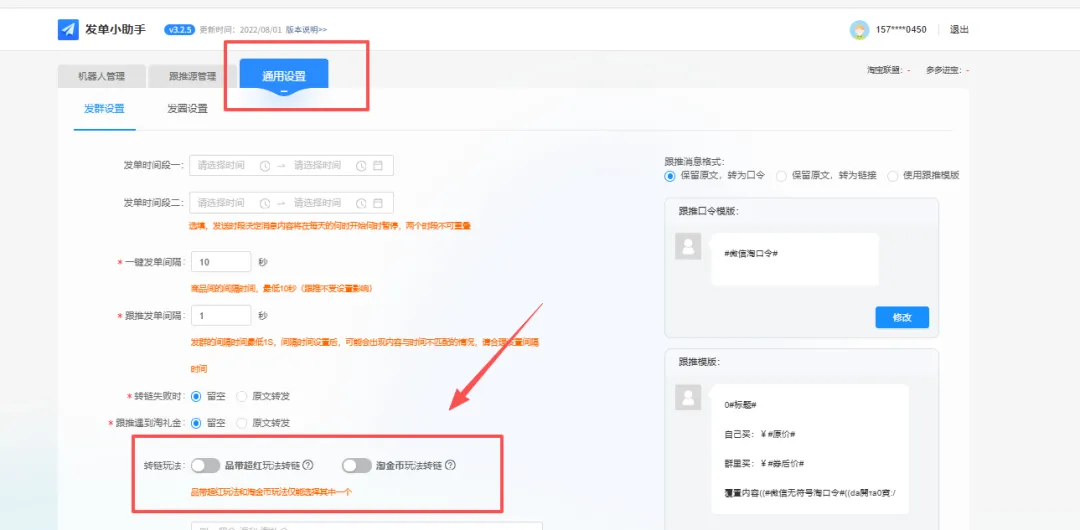Click the 转链玩法 label

[164, 466]
